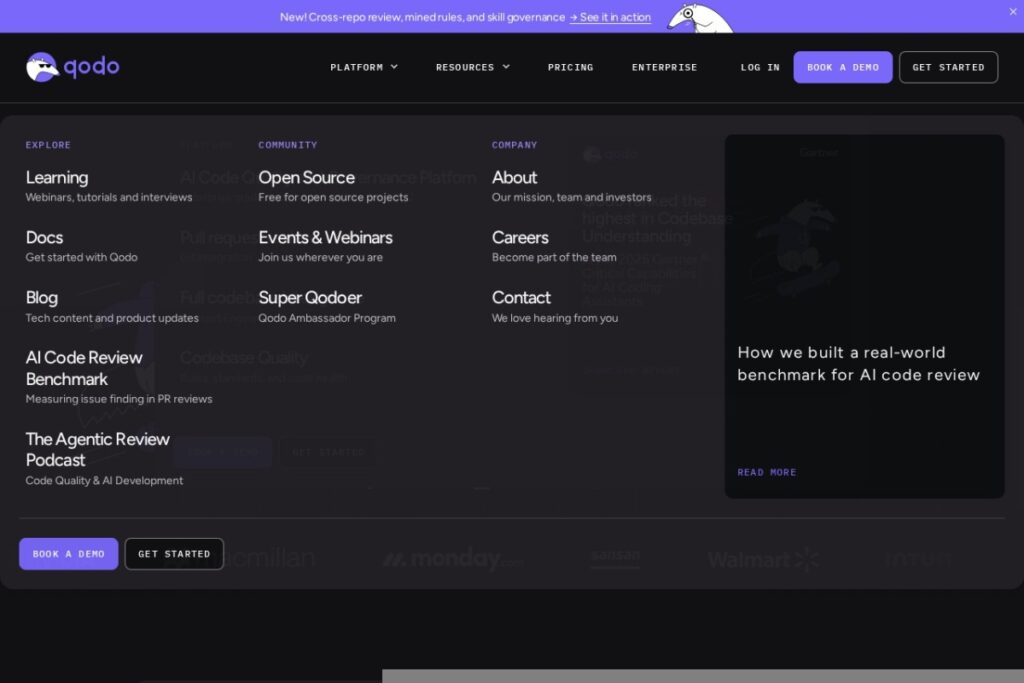Close the announcement banner with the X
1024x683 pixels.
point(1012,12)
